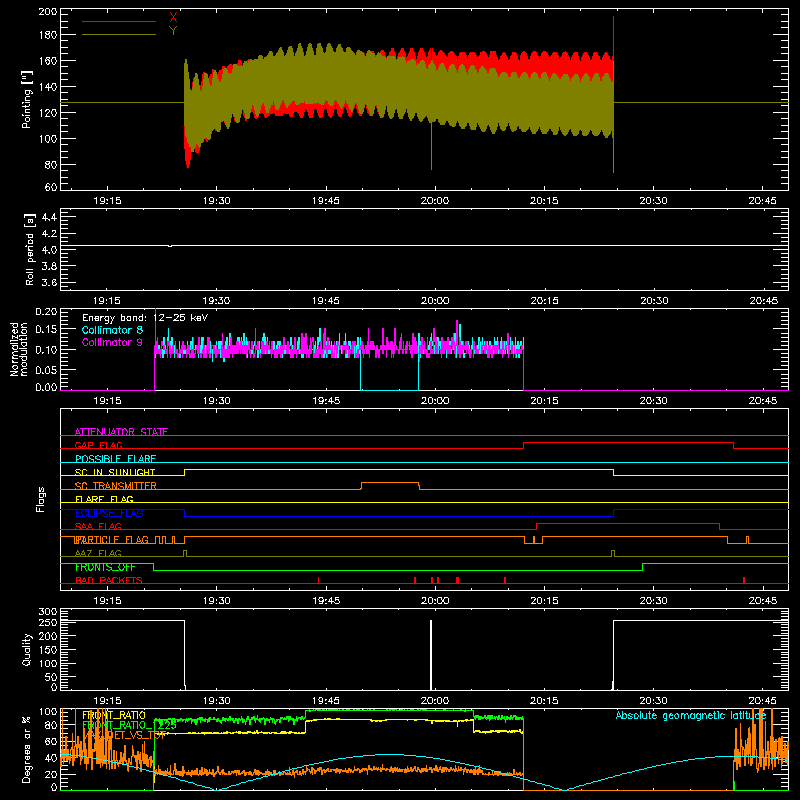Screen dimensions: 800x800
Task: Click the red 'BAD_PACKETS' flag label
Action: click(109, 580)
